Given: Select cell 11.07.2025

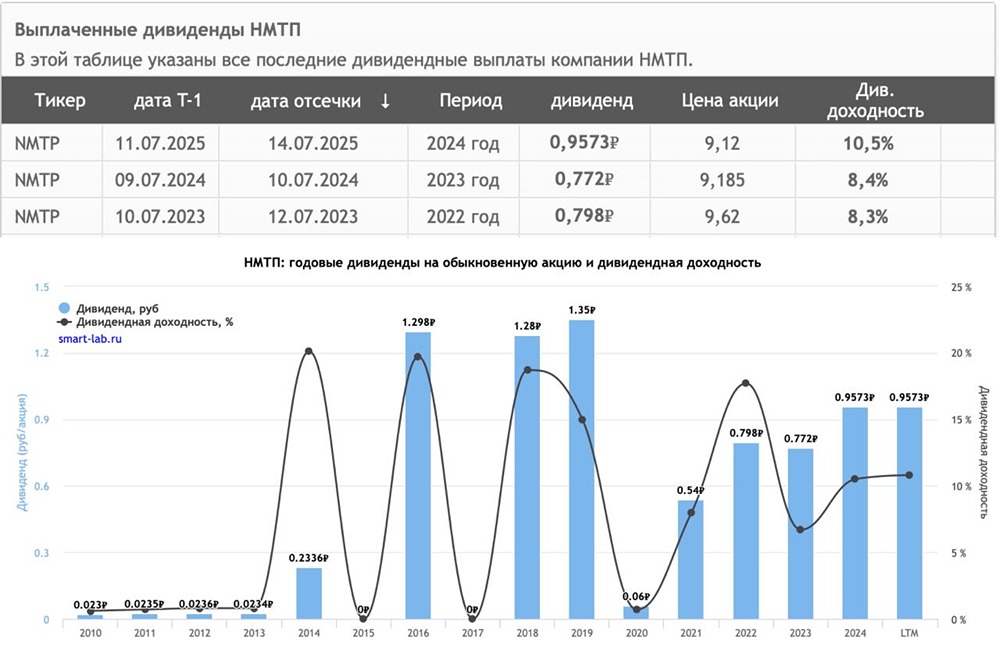Looking at the screenshot, I should [x=160, y=143].
